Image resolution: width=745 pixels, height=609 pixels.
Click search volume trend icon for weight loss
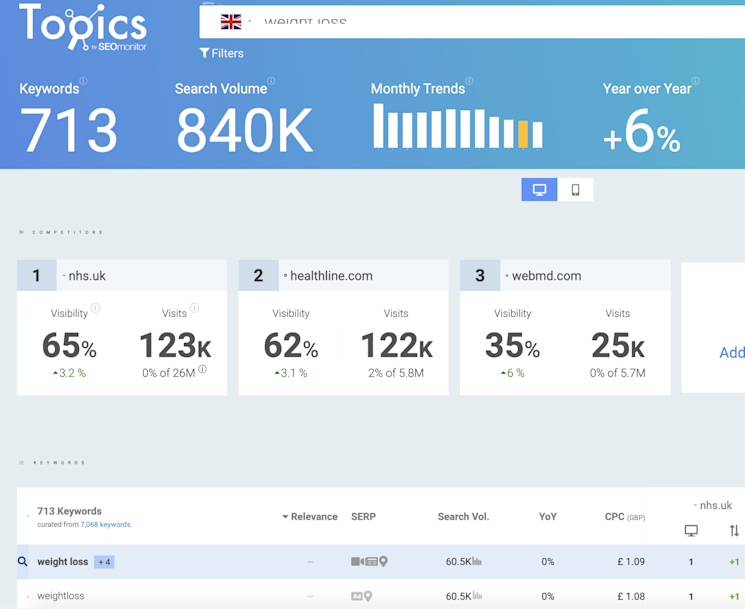pos(477,561)
